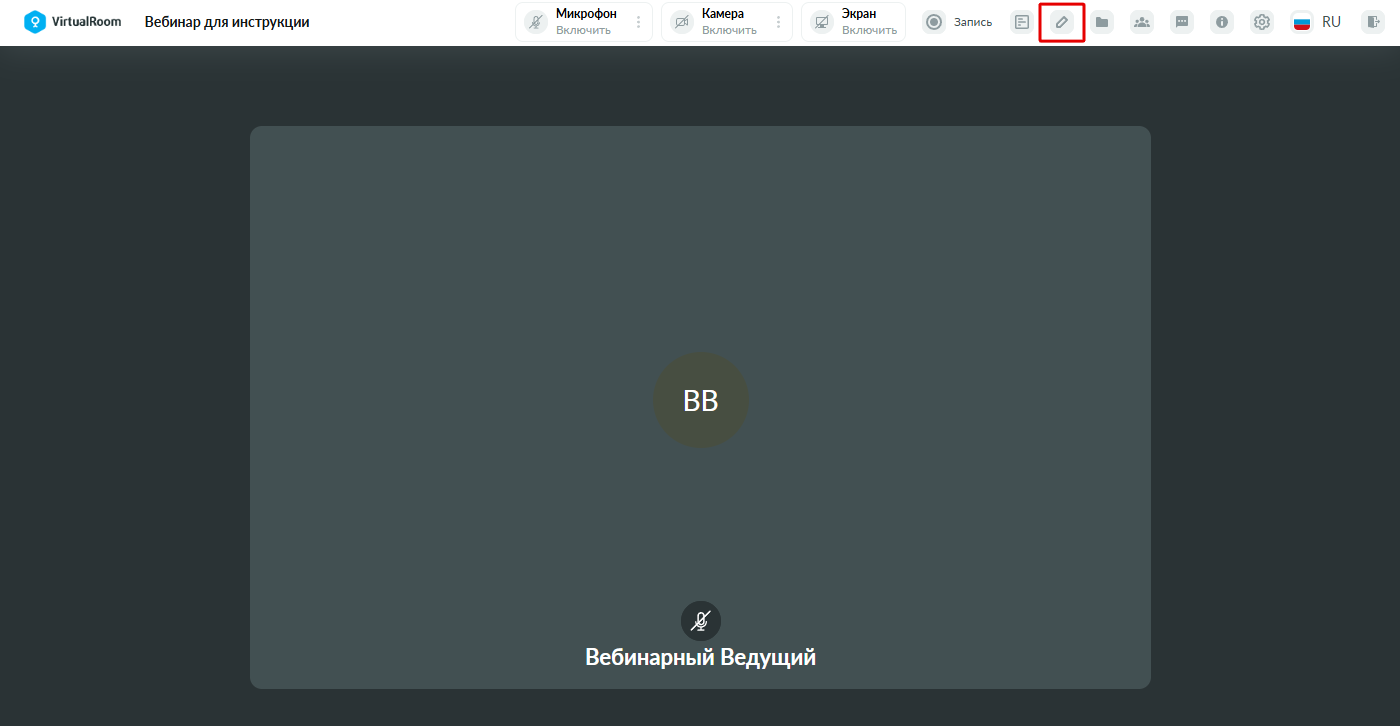
Task: Click the webinar title 'Вебинар для инструкции'
Action: 227,22
